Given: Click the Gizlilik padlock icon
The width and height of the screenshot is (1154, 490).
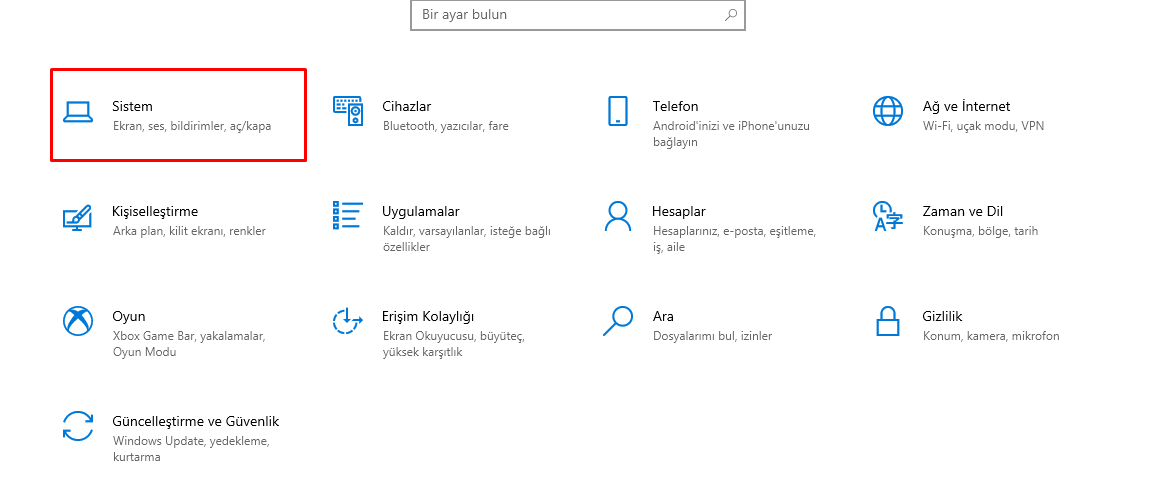Looking at the screenshot, I should click(888, 322).
